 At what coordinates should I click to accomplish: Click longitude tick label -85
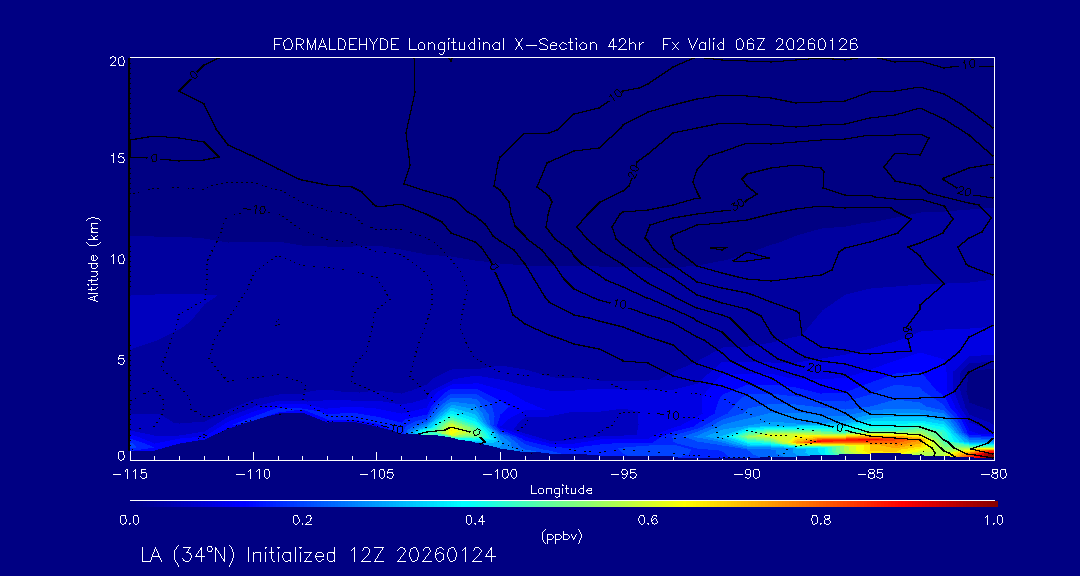[x=870, y=475]
